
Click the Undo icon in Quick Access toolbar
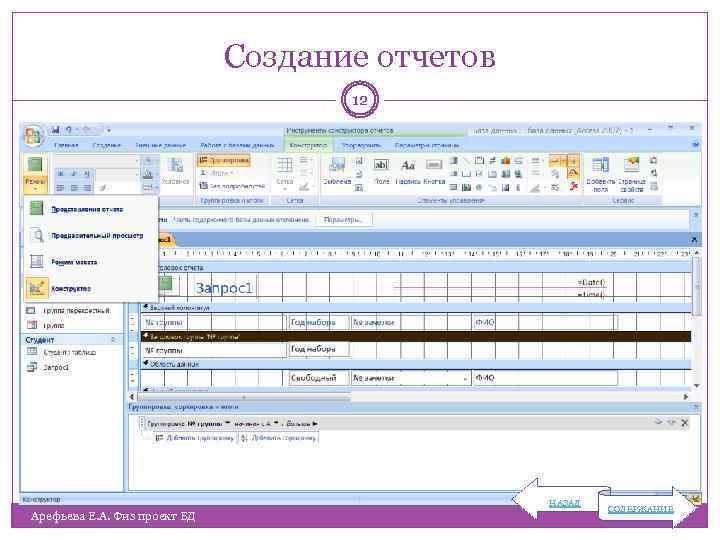pyautogui.click(x=68, y=130)
